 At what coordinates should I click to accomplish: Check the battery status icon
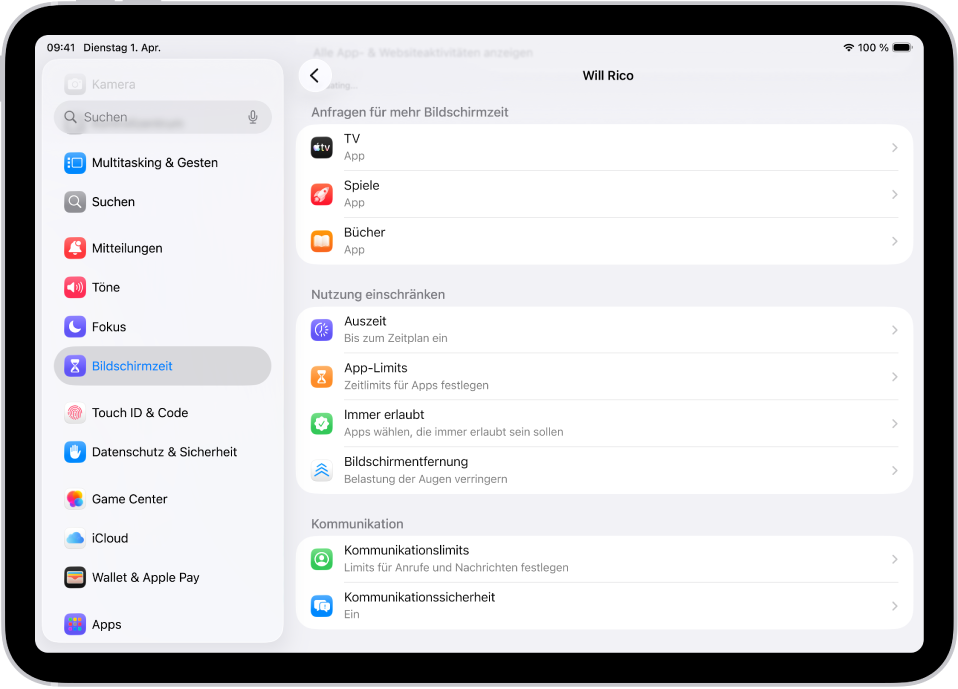(x=902, y=48)
